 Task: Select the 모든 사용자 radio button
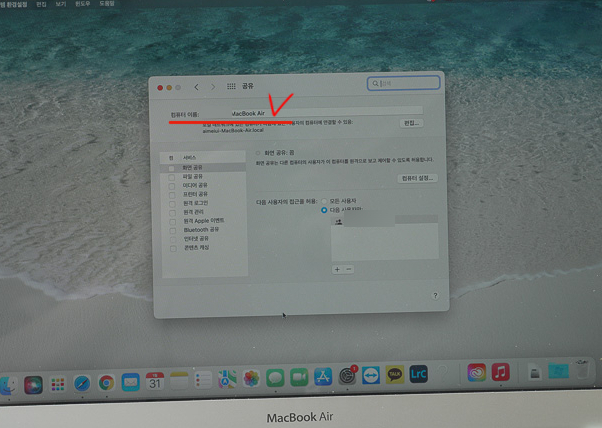[x=324, y=201]
